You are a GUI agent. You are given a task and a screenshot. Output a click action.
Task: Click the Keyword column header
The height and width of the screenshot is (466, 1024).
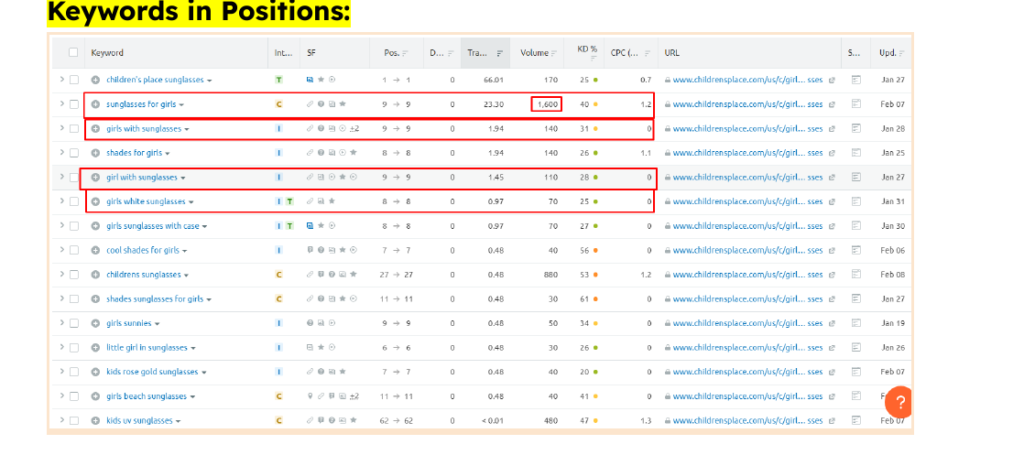(107, 53)
